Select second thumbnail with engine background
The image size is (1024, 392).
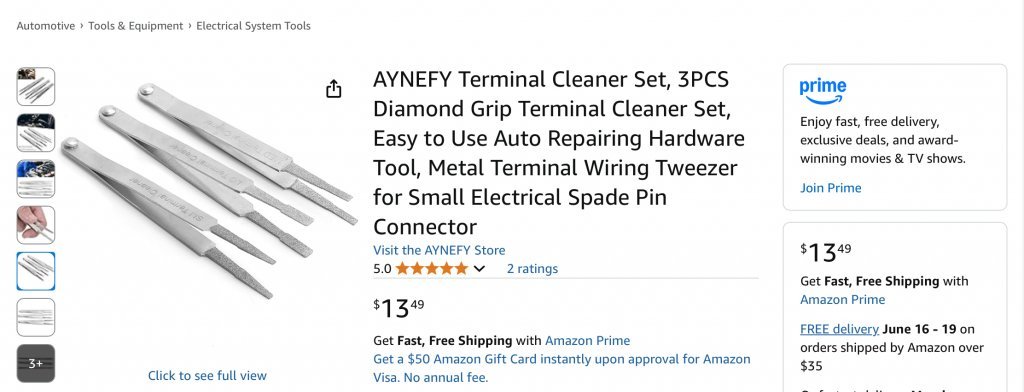click(36, 133)
